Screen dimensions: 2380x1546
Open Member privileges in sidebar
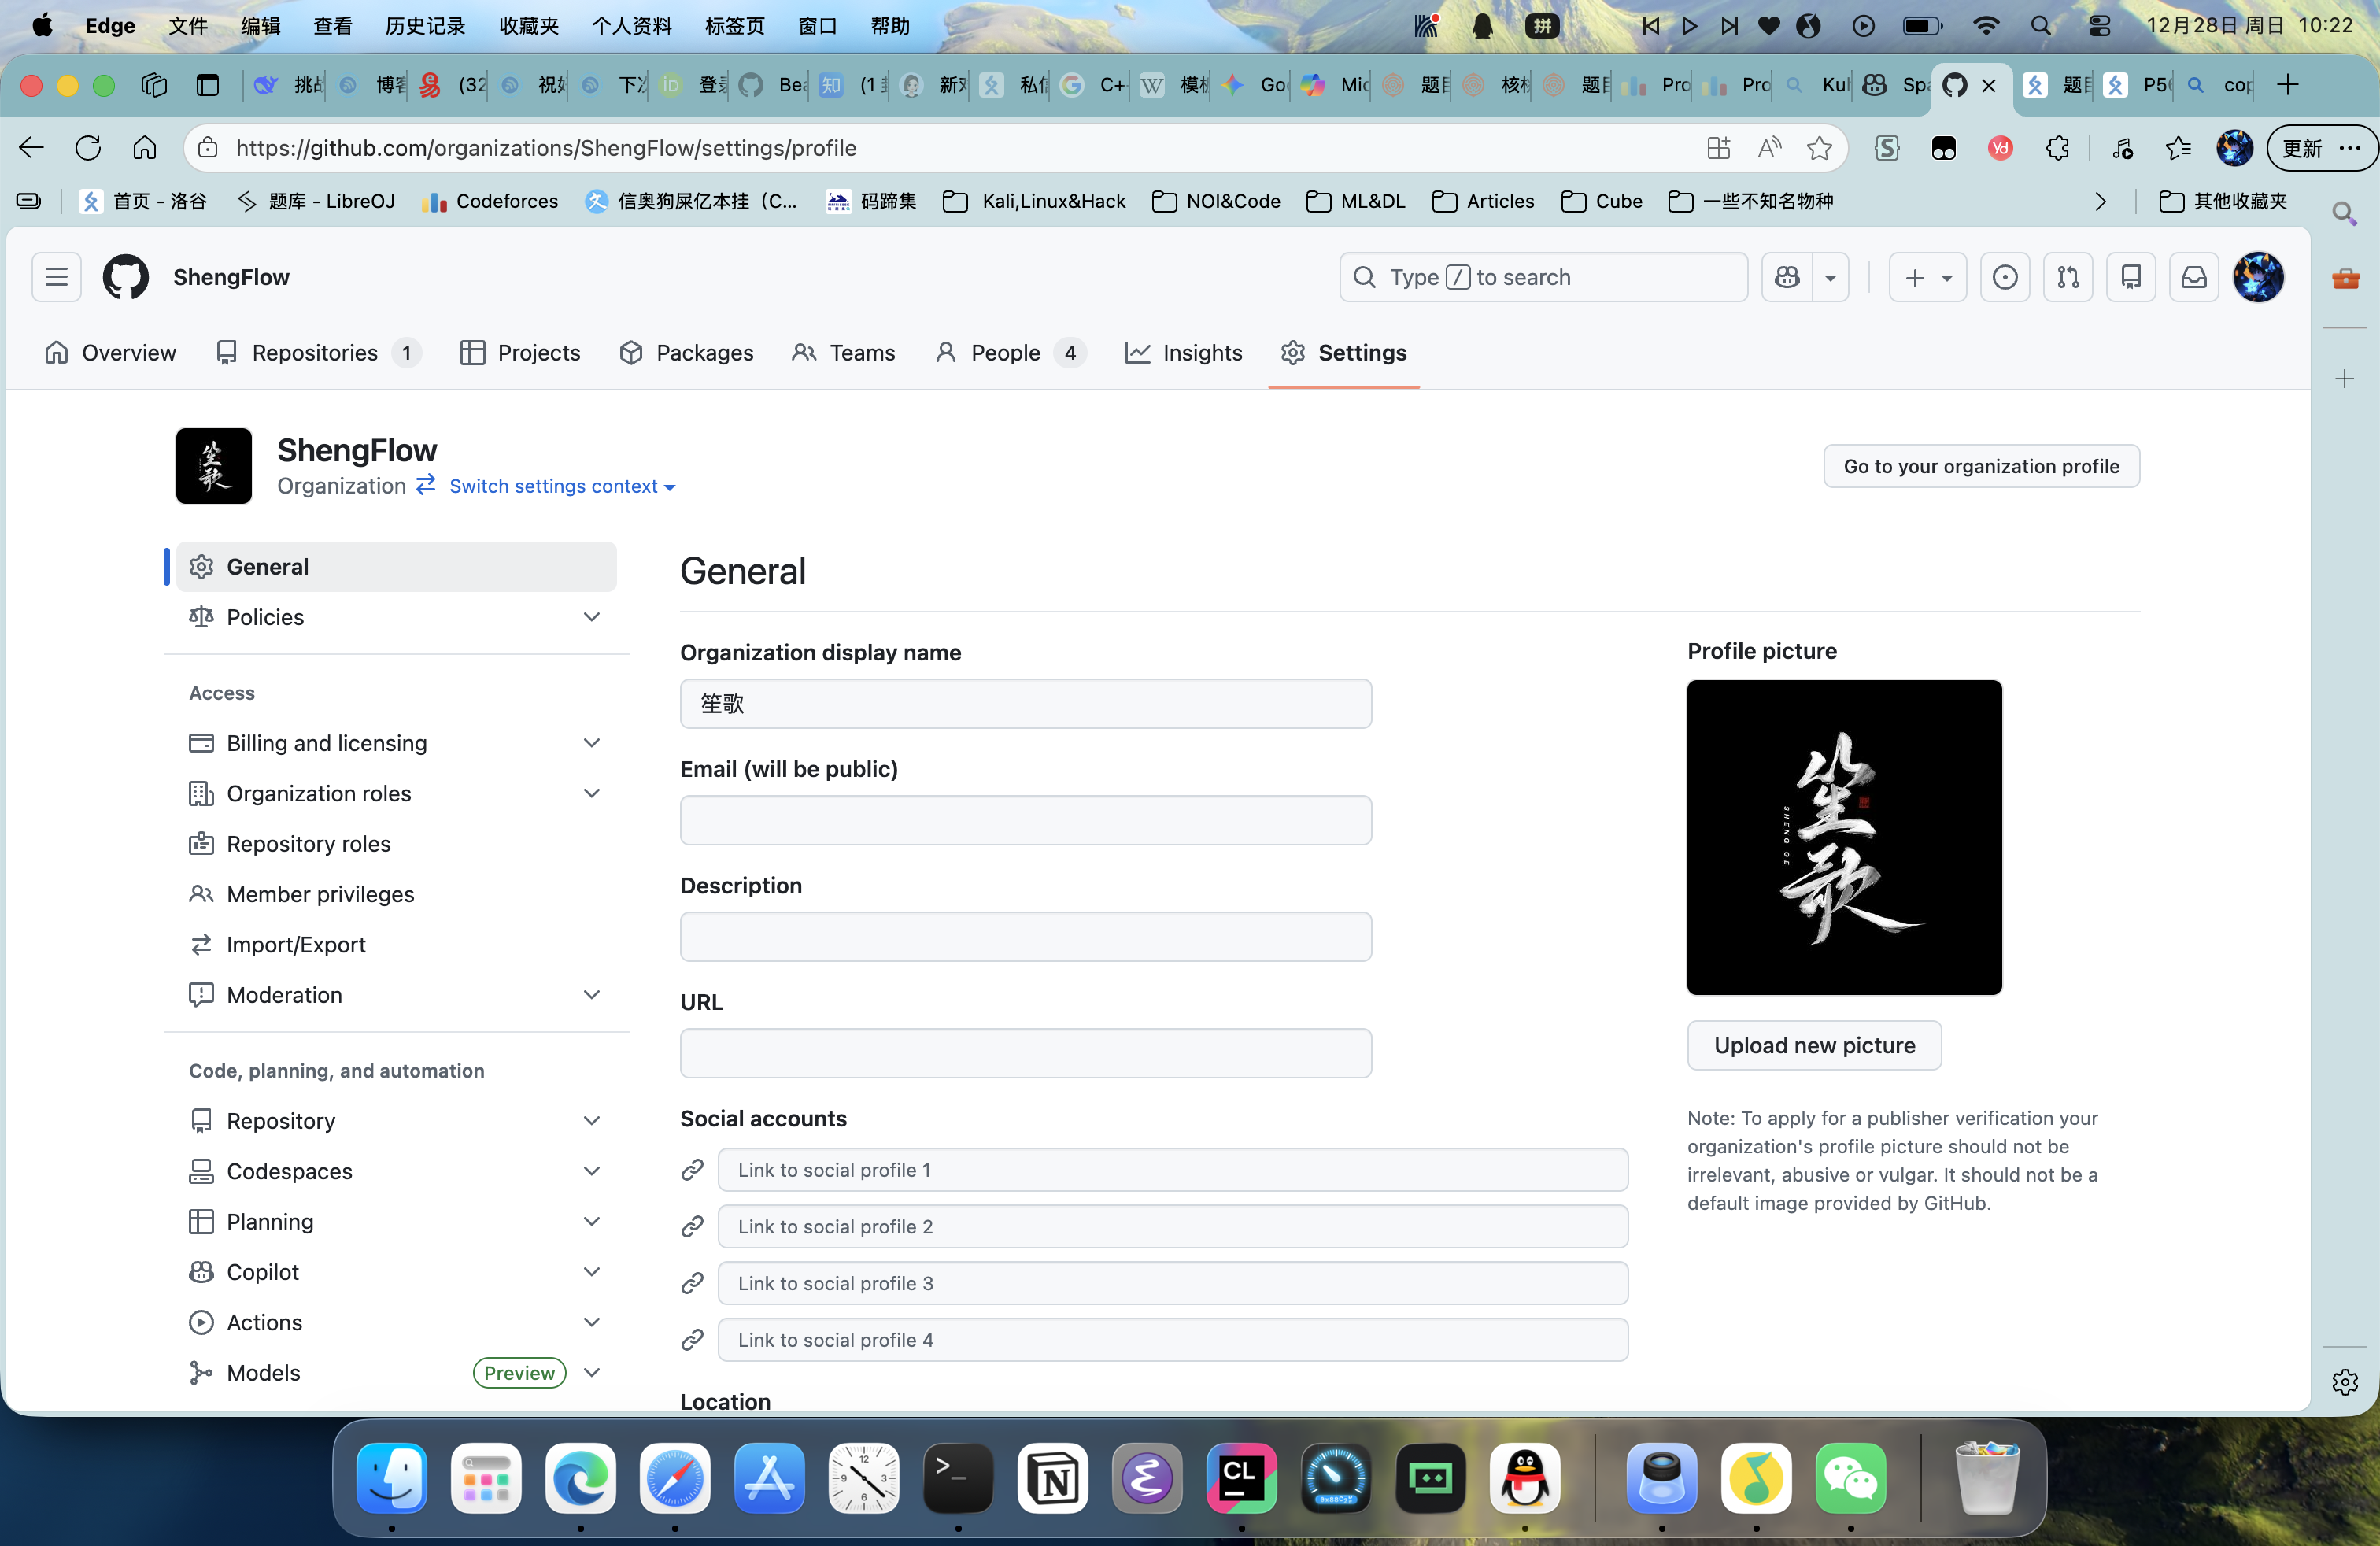tap(320, 894)
